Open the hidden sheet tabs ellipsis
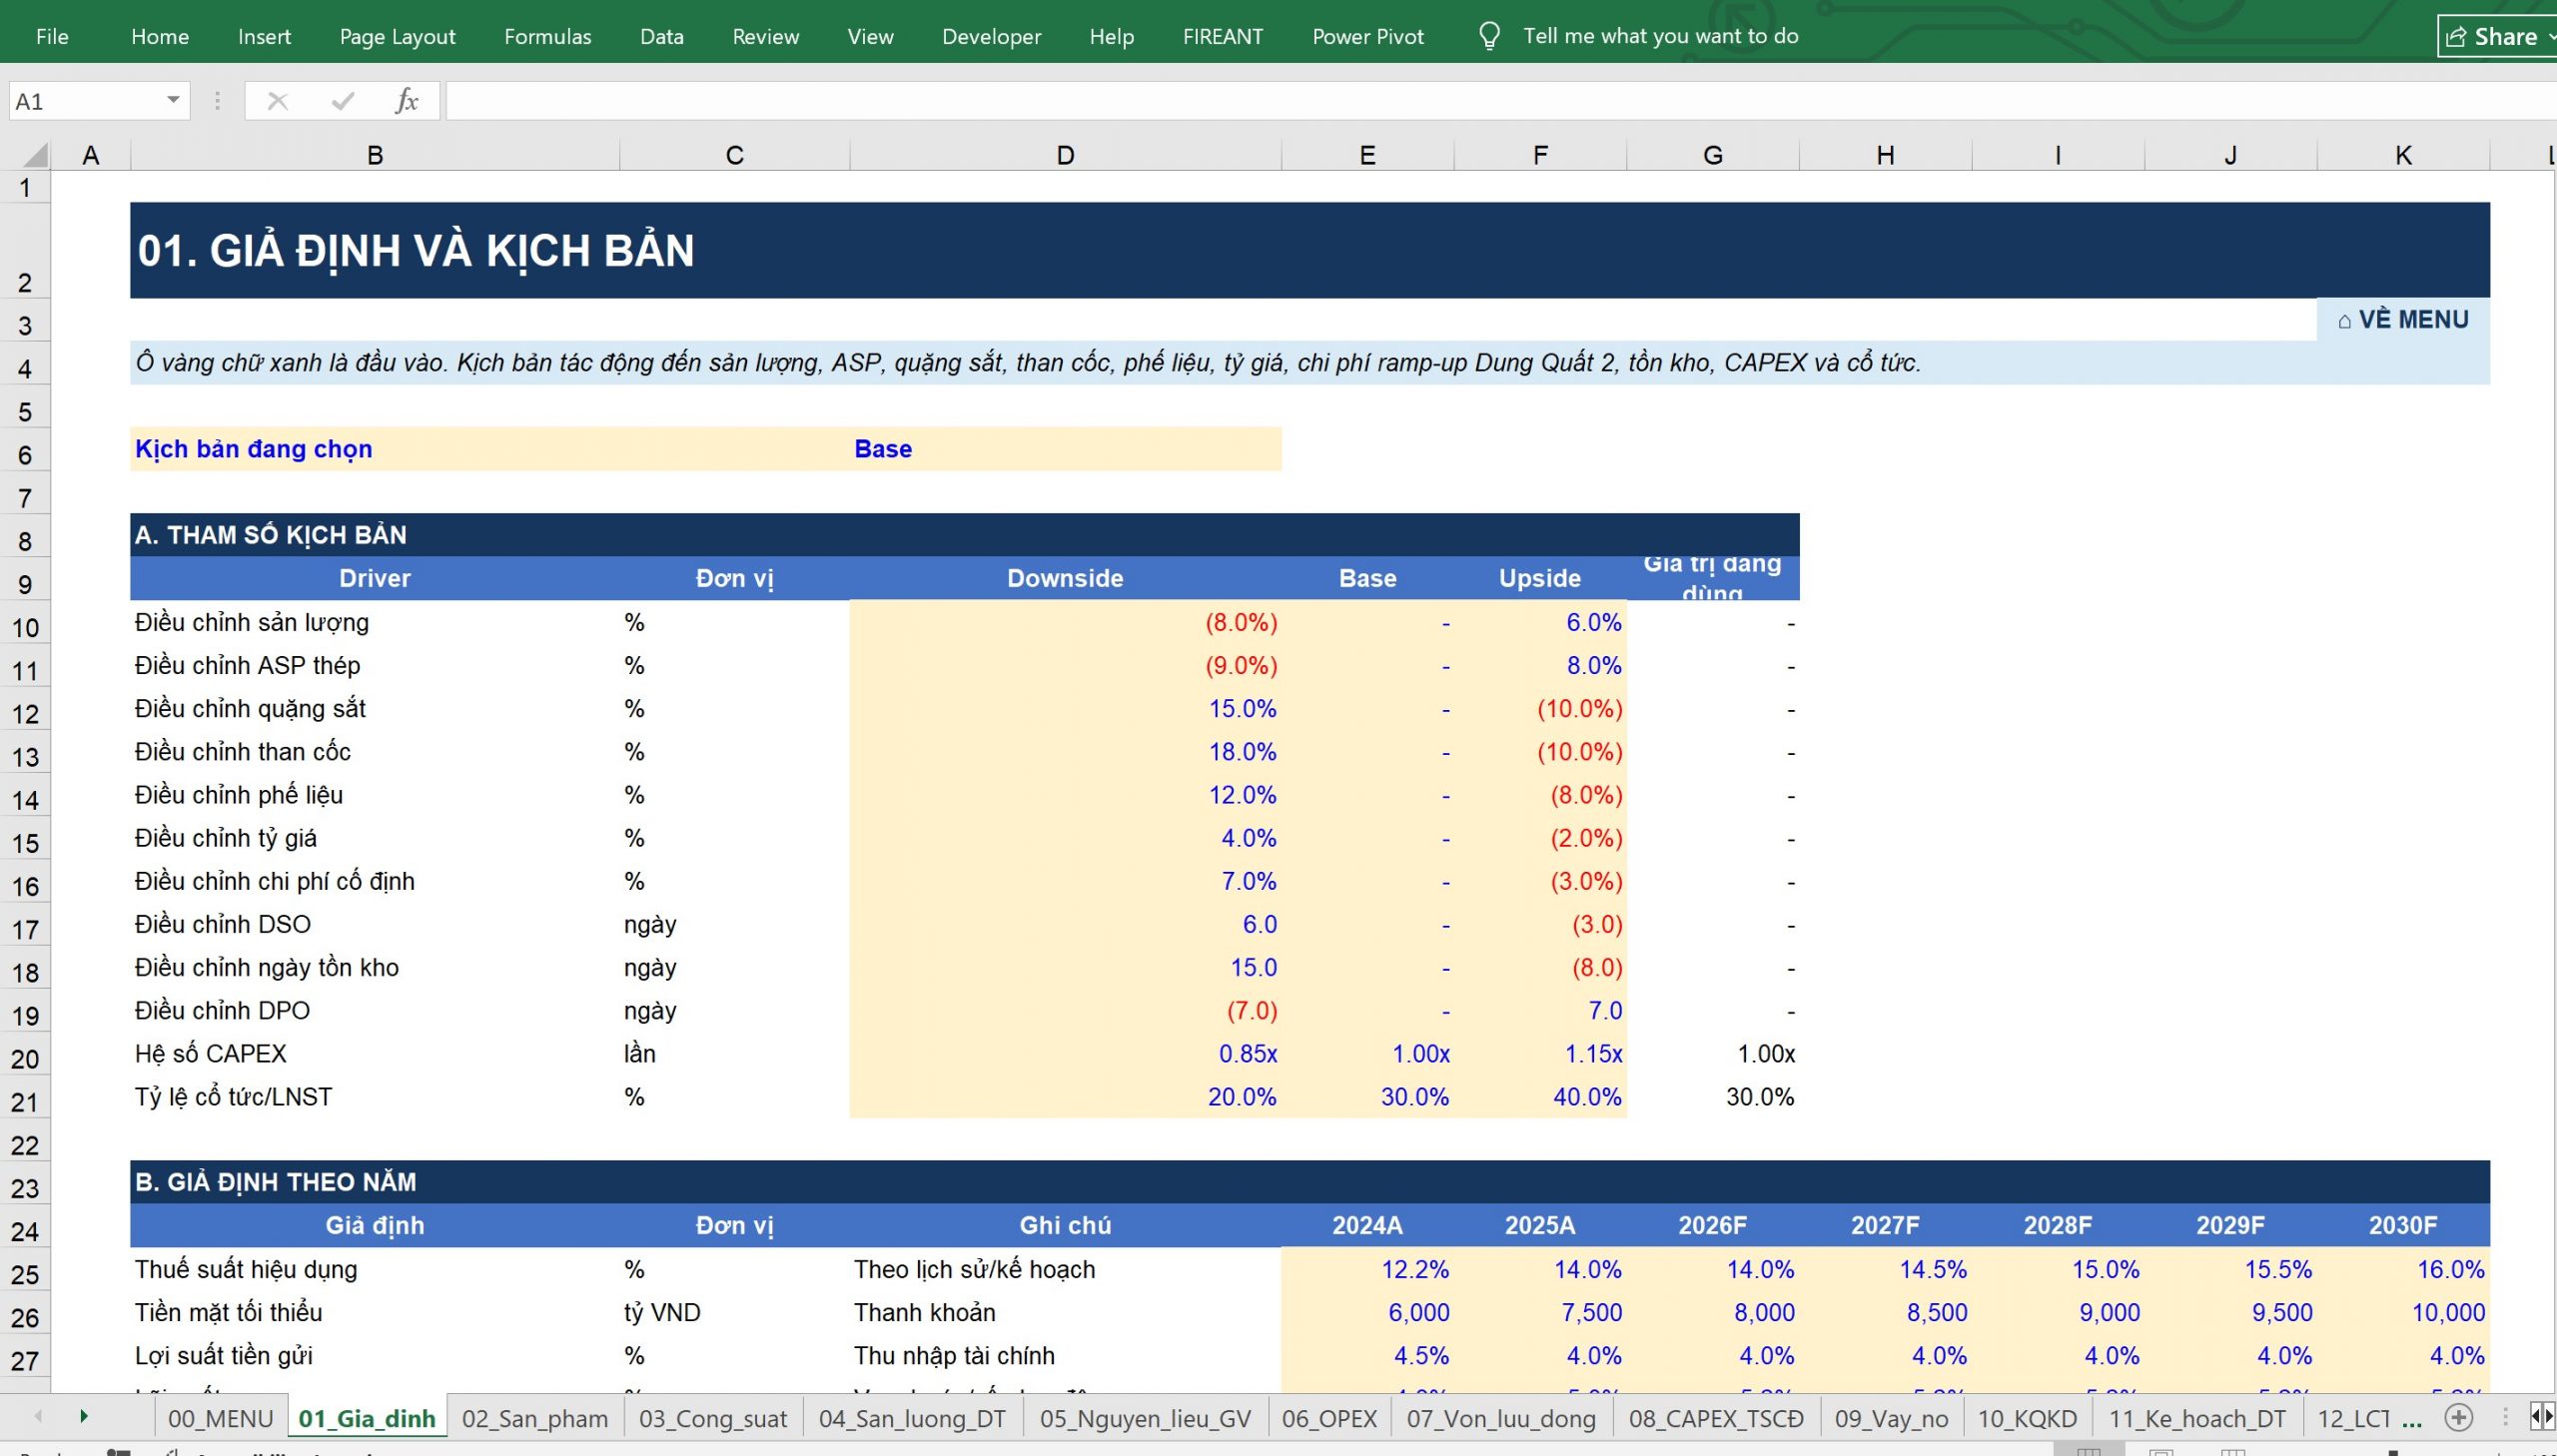The height and width of the screenshot is (1456, 2557). click(2411, 1419)
